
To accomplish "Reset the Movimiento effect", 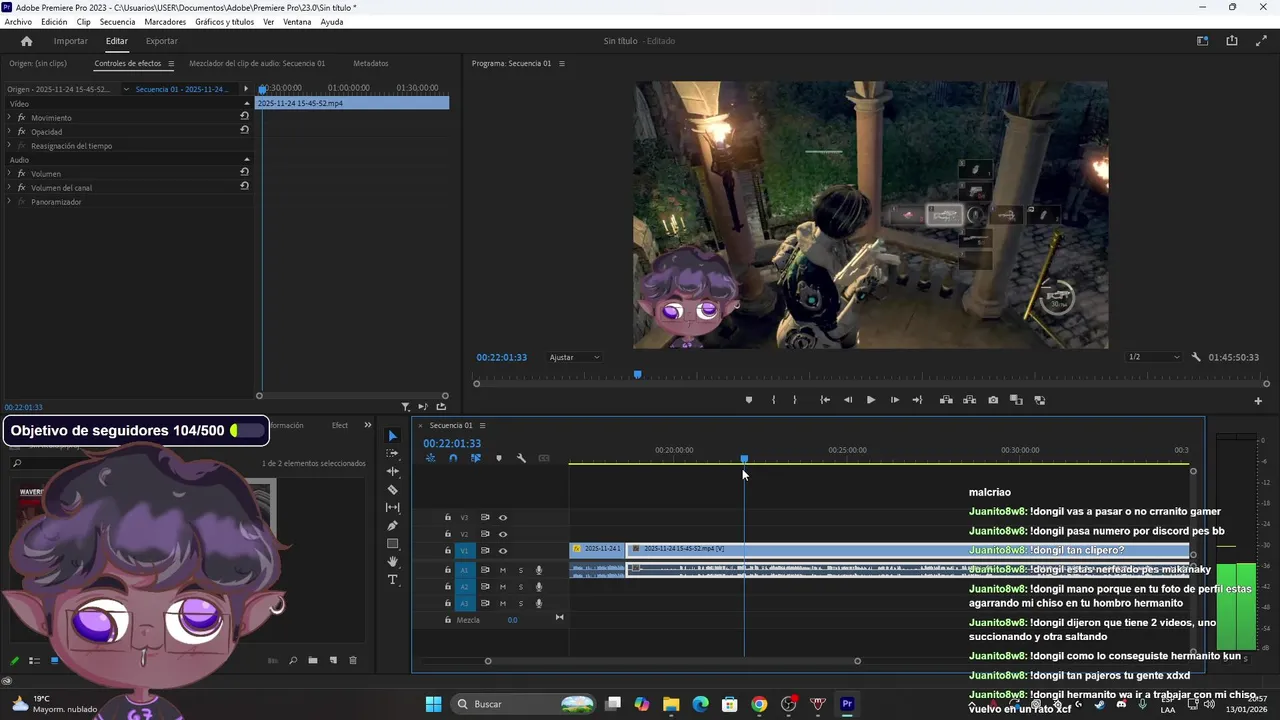I will pyautogui.click(x=244, y=116).
